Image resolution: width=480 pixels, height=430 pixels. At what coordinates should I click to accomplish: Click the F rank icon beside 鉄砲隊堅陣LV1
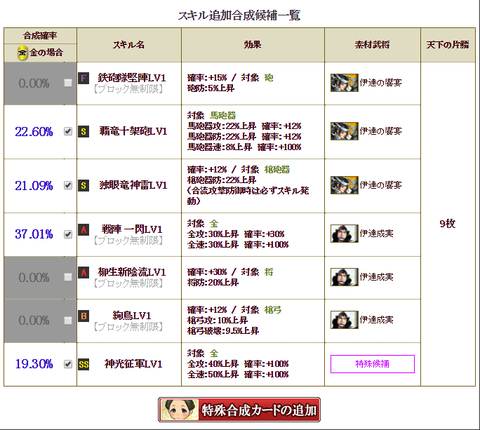pyautogui.click(x=84, y=78)
